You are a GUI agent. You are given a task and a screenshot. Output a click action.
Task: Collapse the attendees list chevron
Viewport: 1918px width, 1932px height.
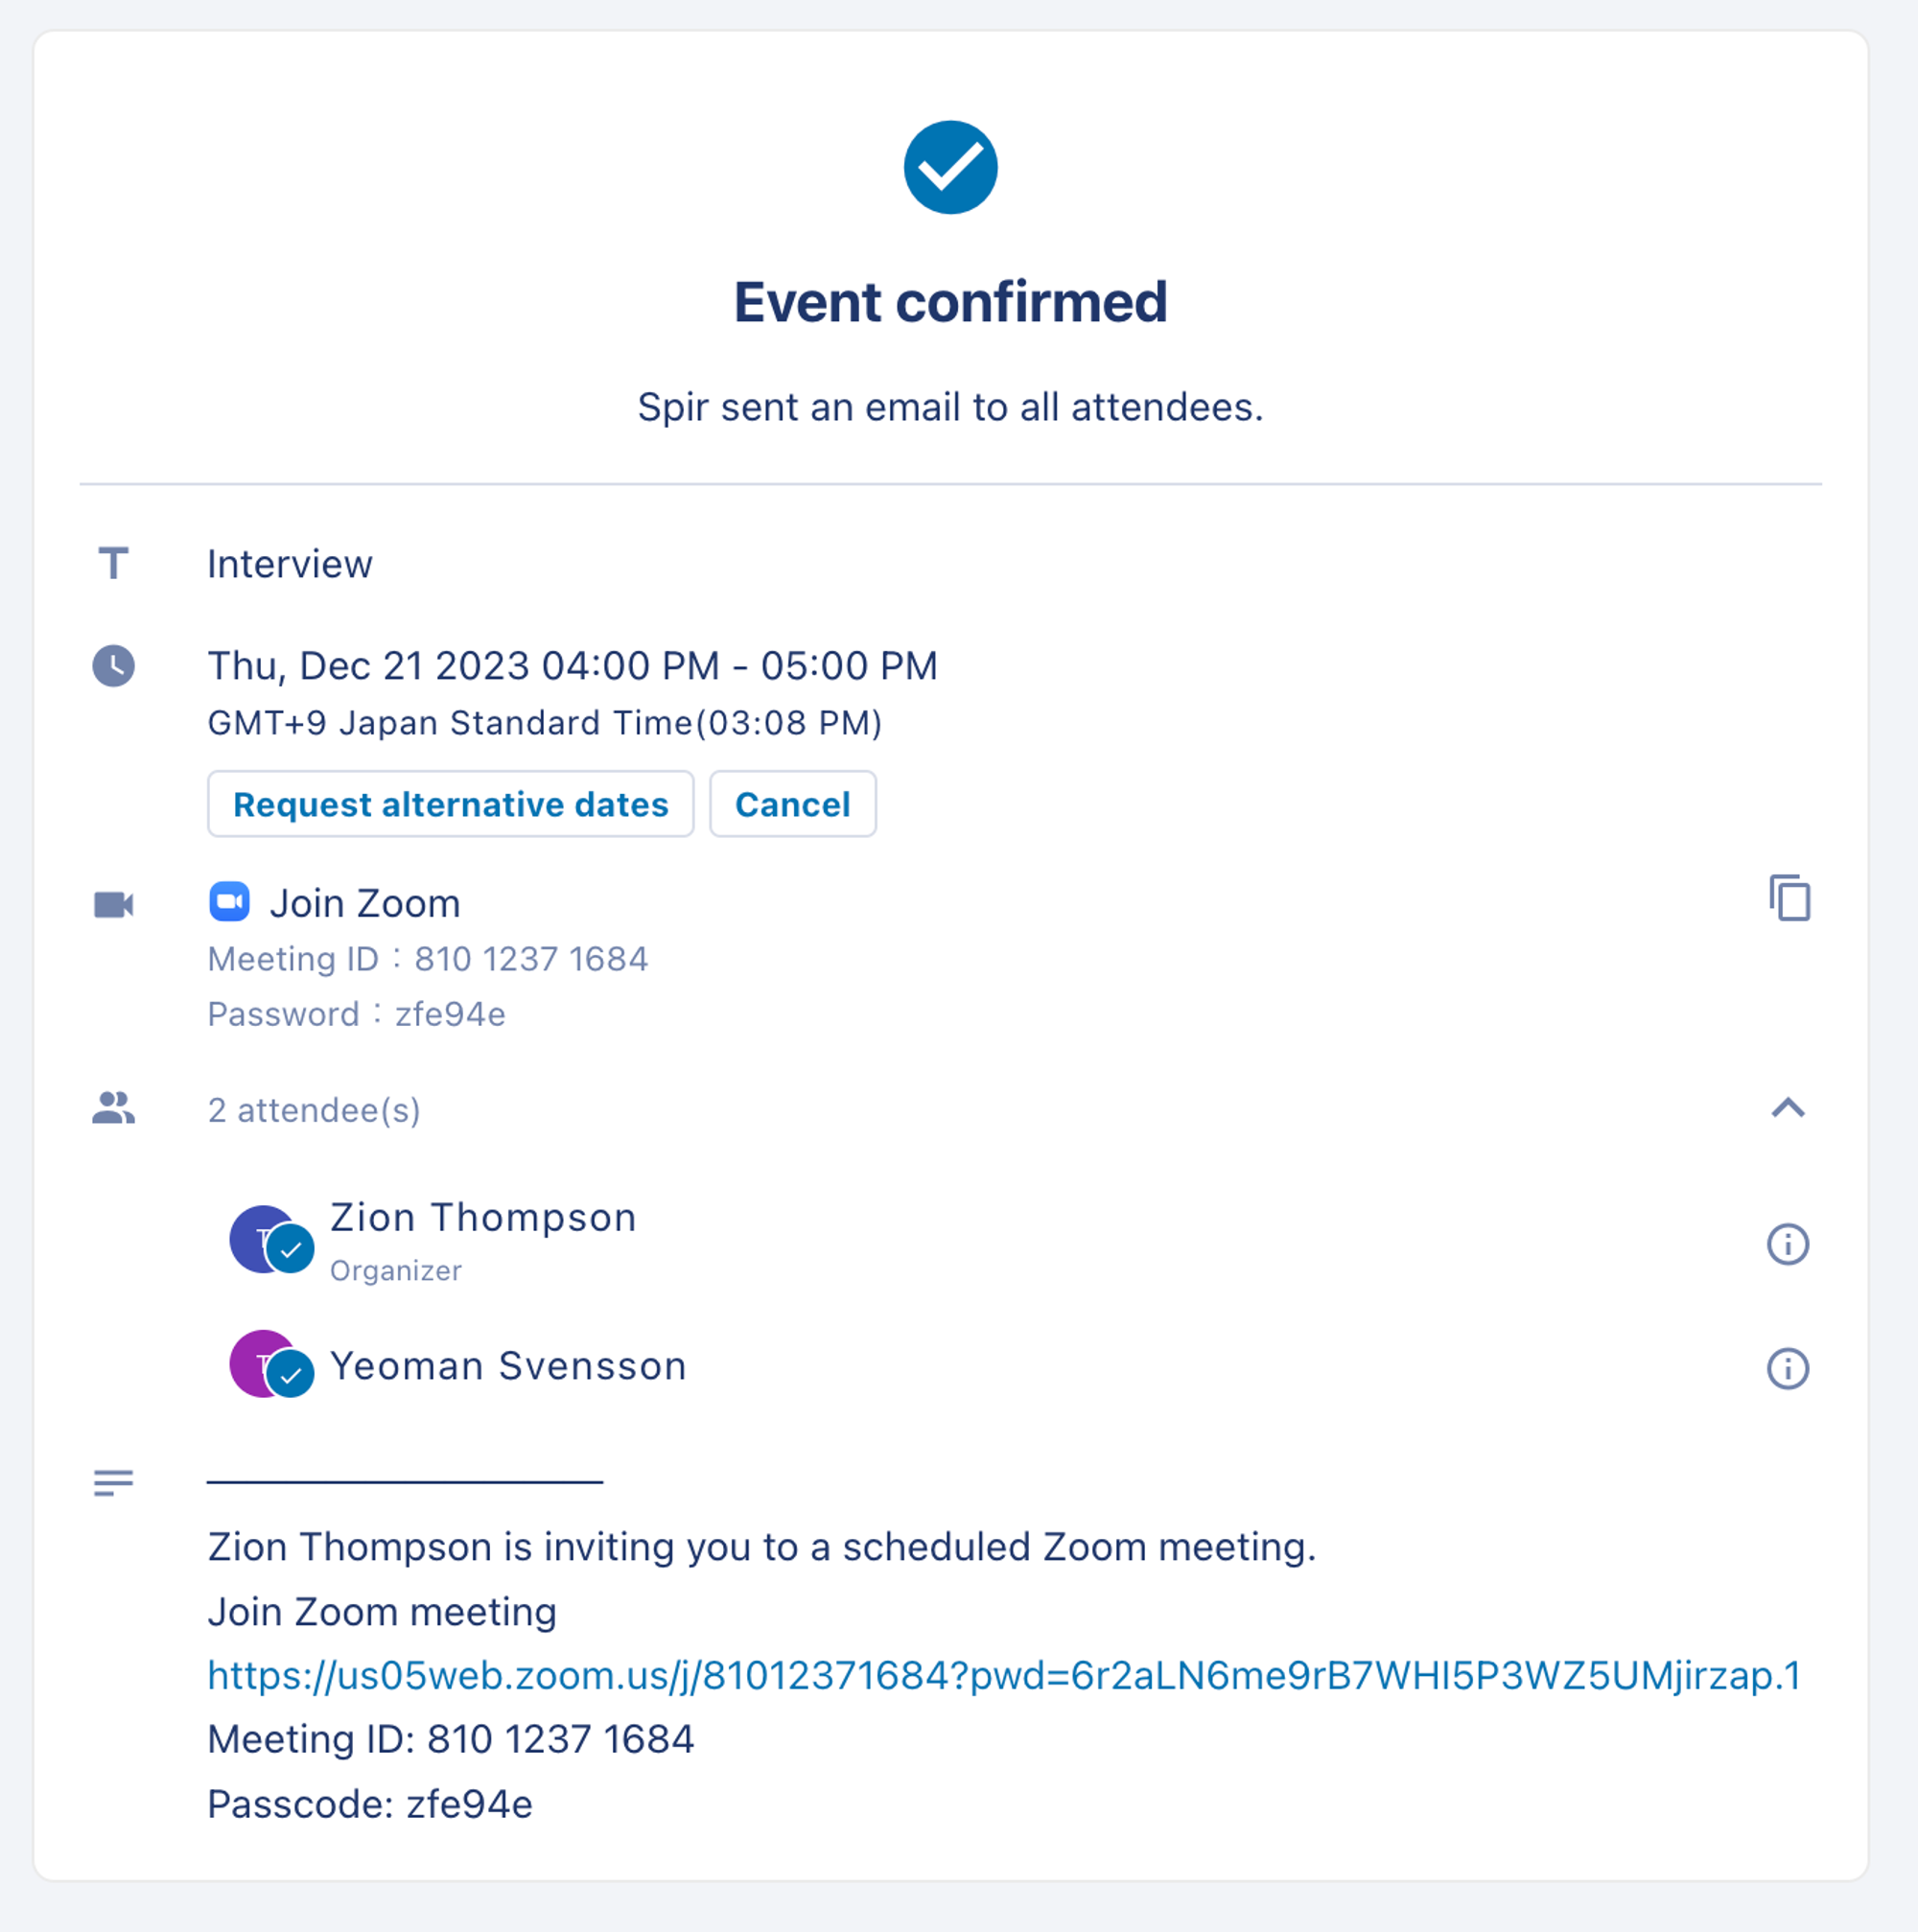point(1787,1108)
